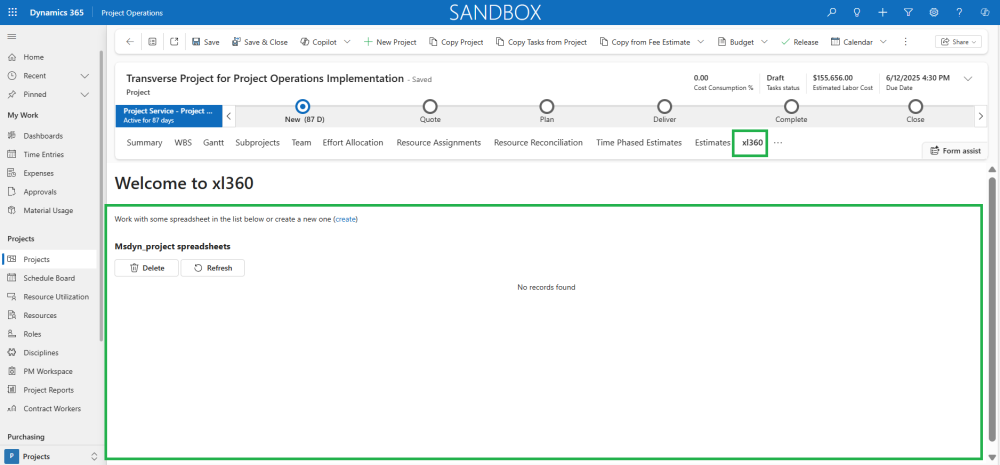The width and height of the screenshot is (1000, 465).
Task: Open more commands vertical ellipsis
Action: tap(906, 42)
